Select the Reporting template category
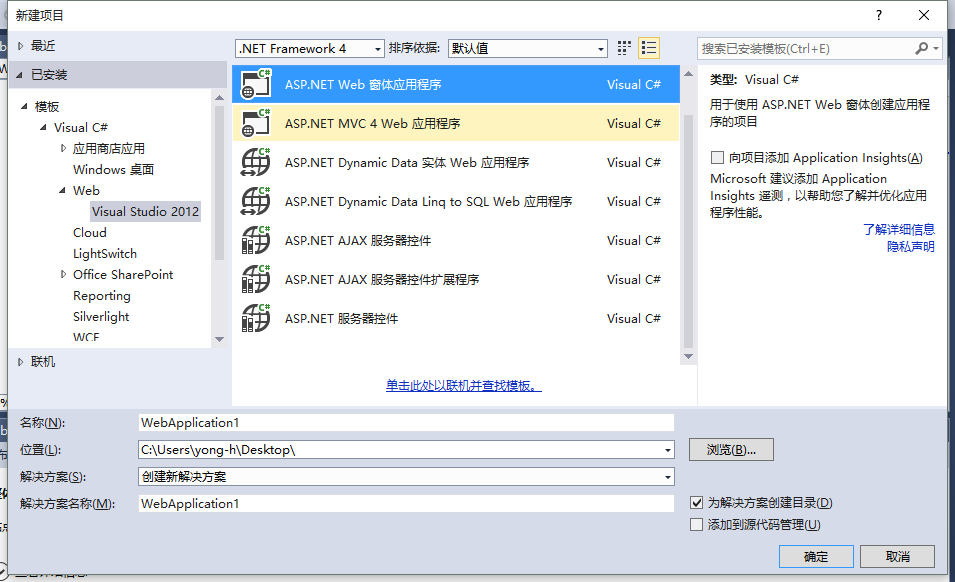This screenshot has width=955, height=582. tap(102, 296)
